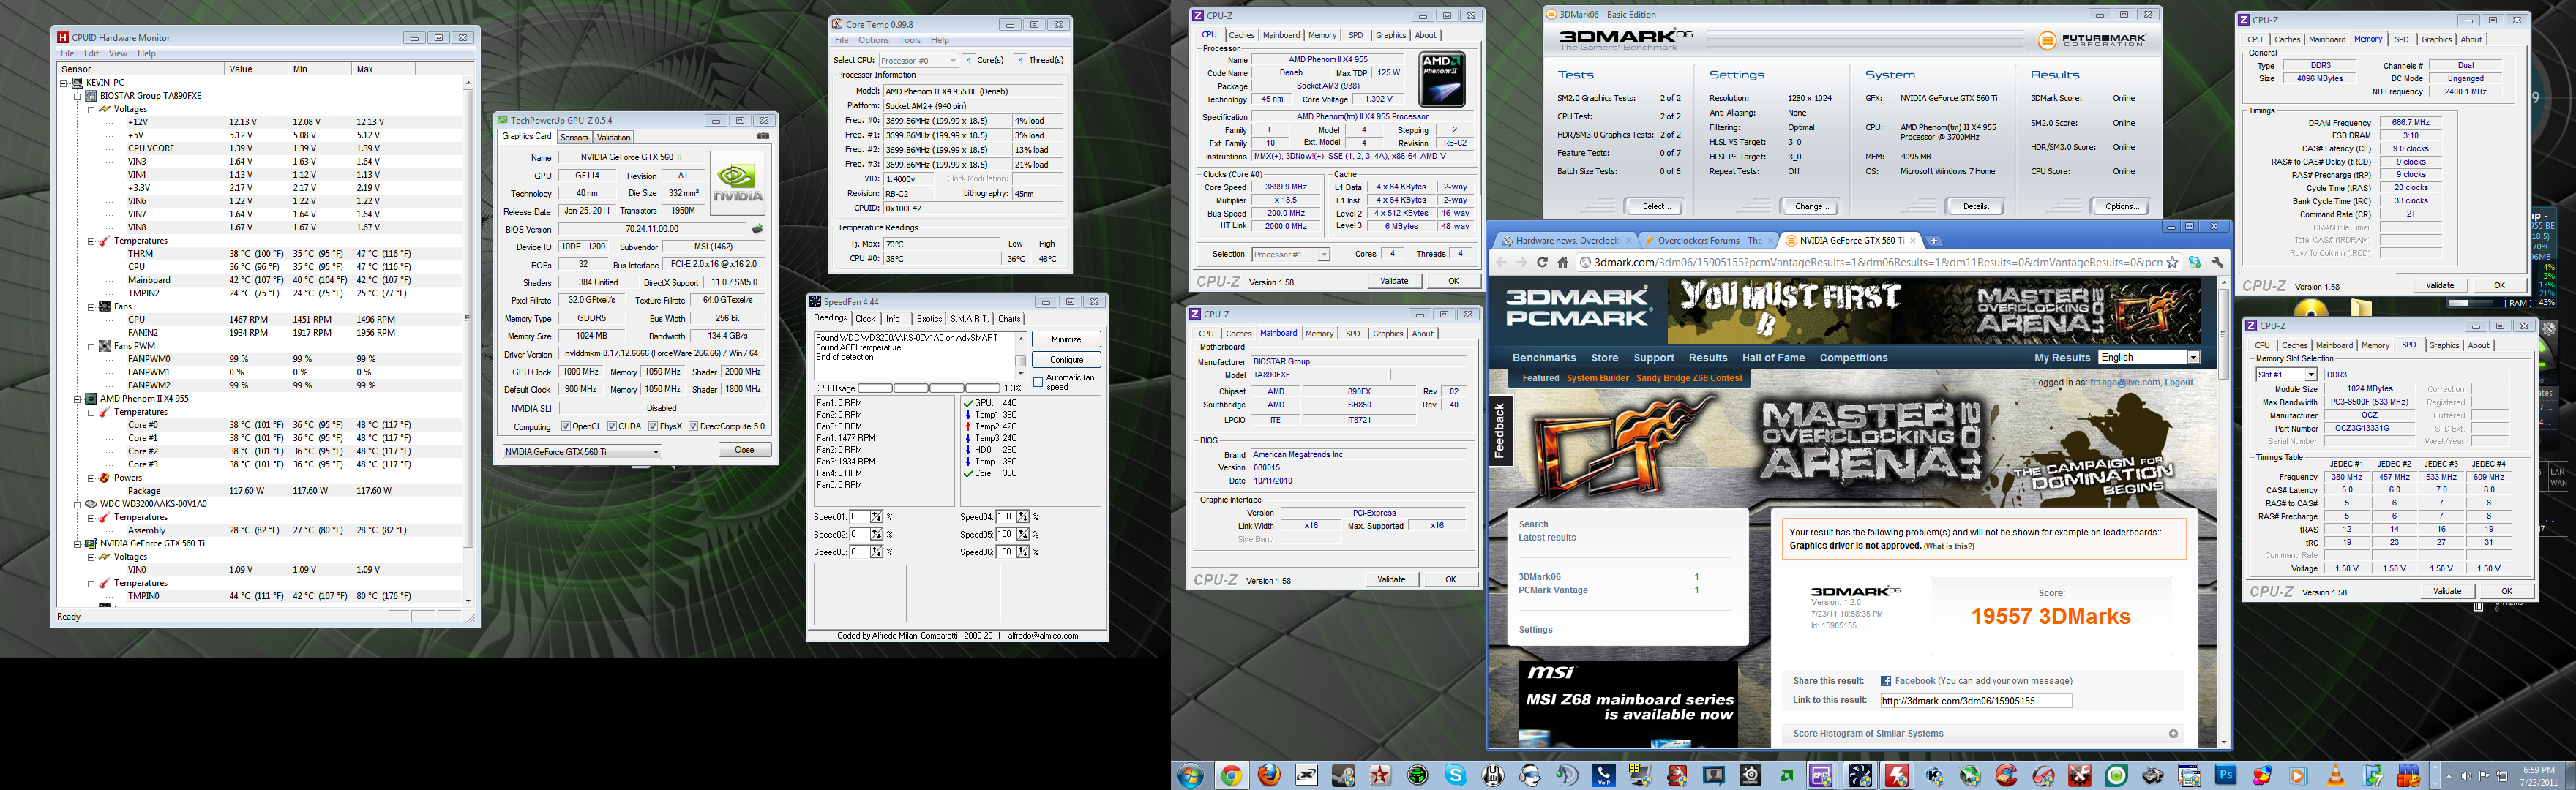The image size is (2576, 790).
Task: Toggle PhysX checkbox in GPU-Z
Action: (x=653, y=427)
